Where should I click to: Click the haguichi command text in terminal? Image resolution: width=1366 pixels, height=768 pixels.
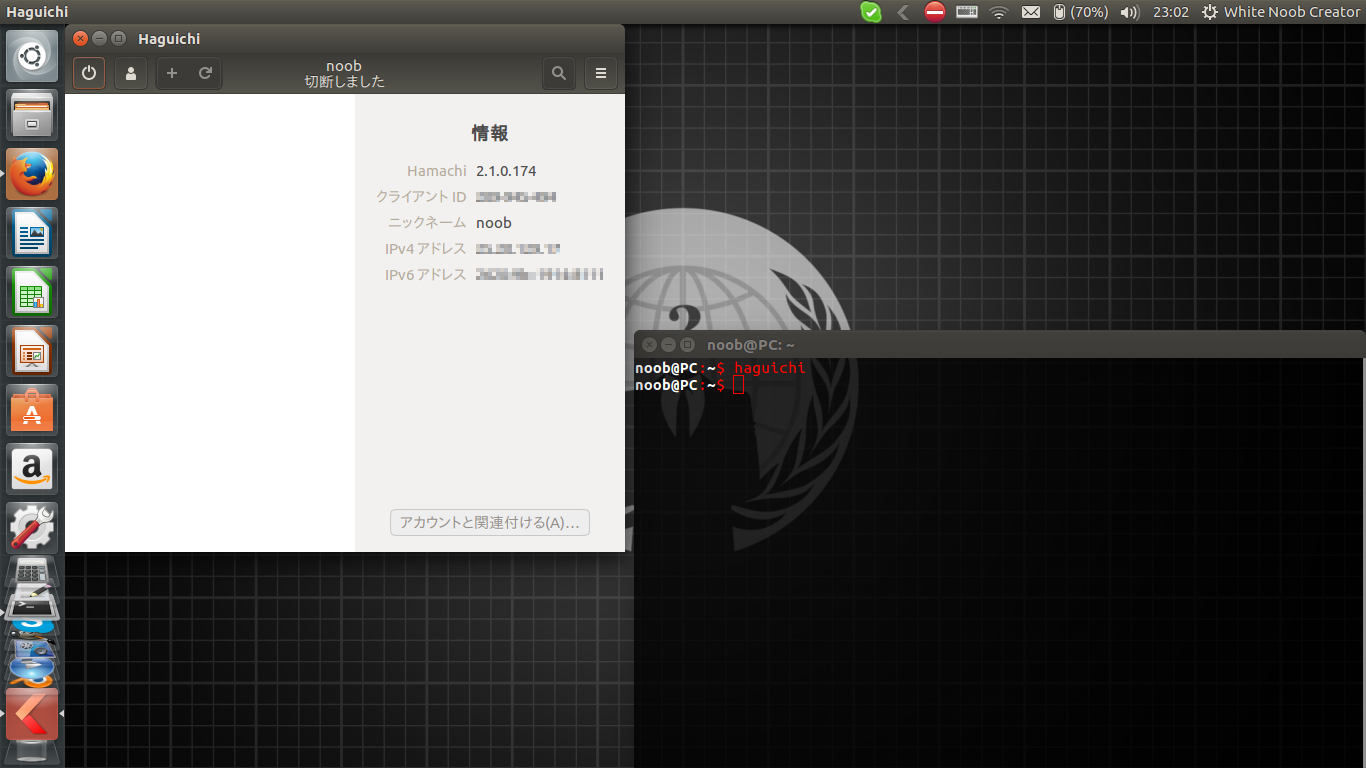coord(770,368)
